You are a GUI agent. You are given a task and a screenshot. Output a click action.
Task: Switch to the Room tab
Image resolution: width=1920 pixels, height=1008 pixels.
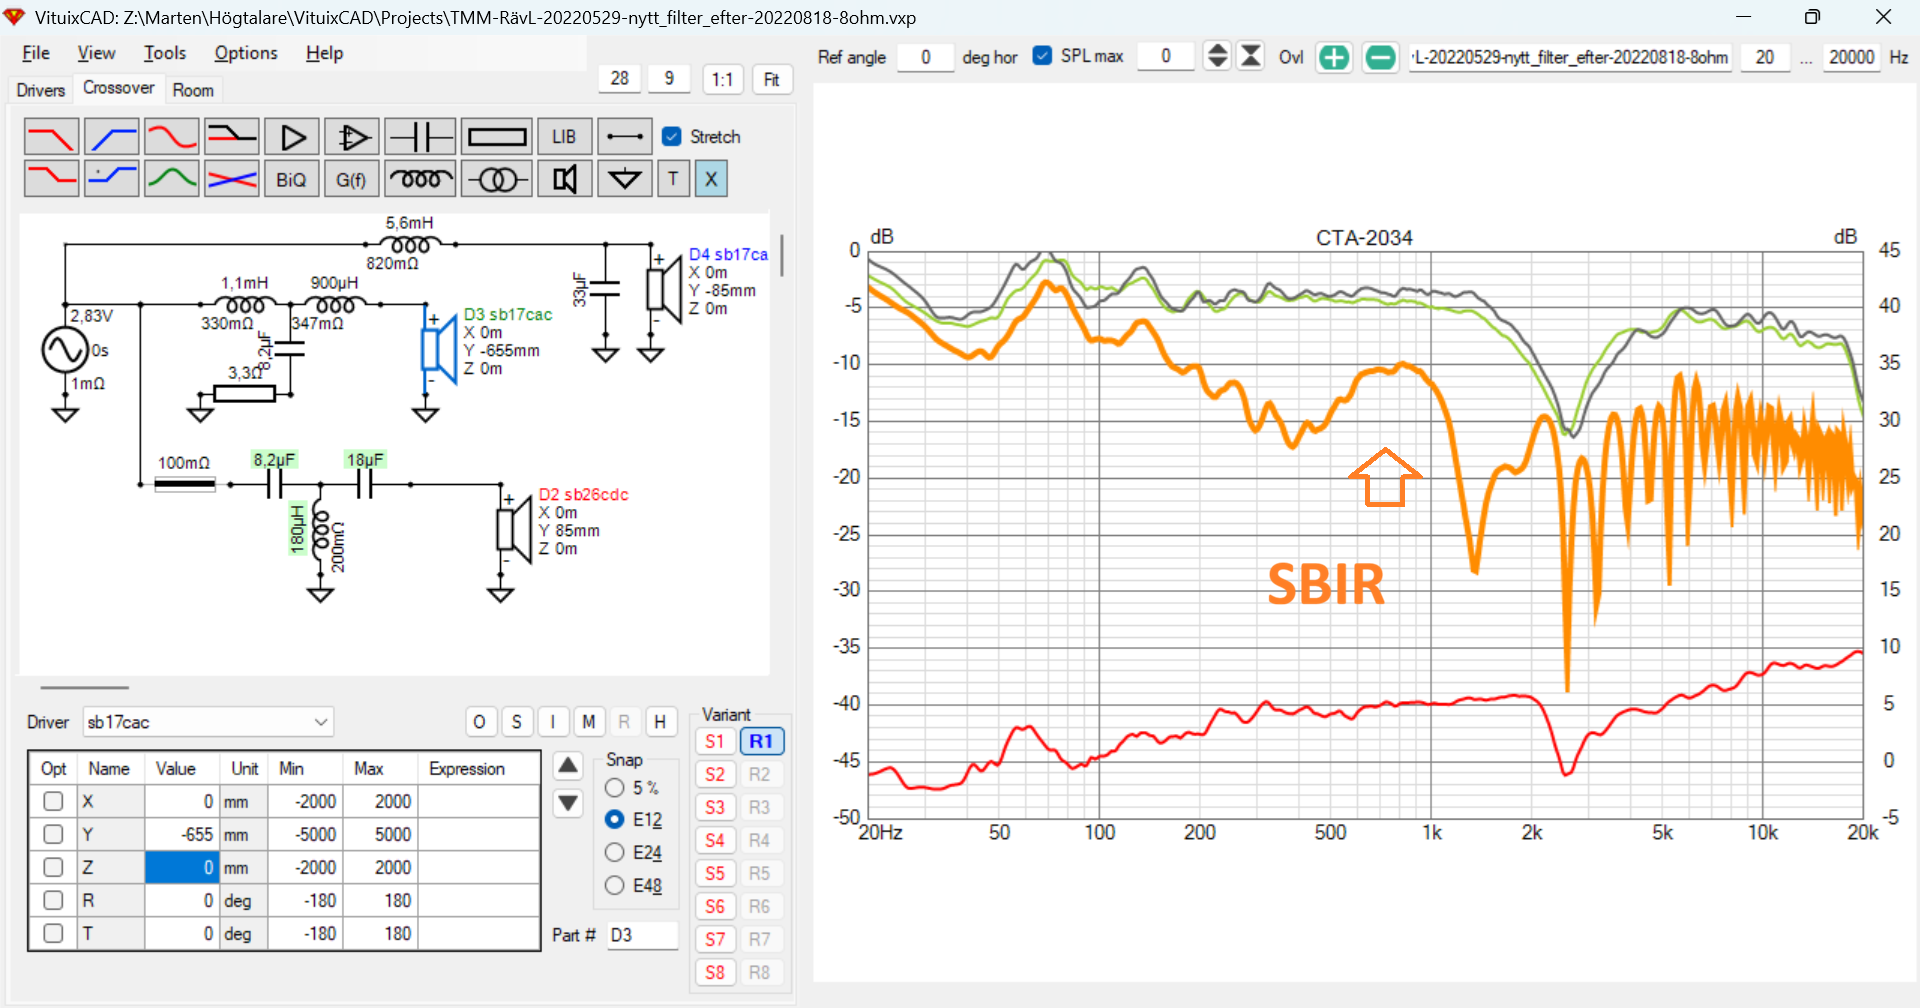[x=193, y=90]
